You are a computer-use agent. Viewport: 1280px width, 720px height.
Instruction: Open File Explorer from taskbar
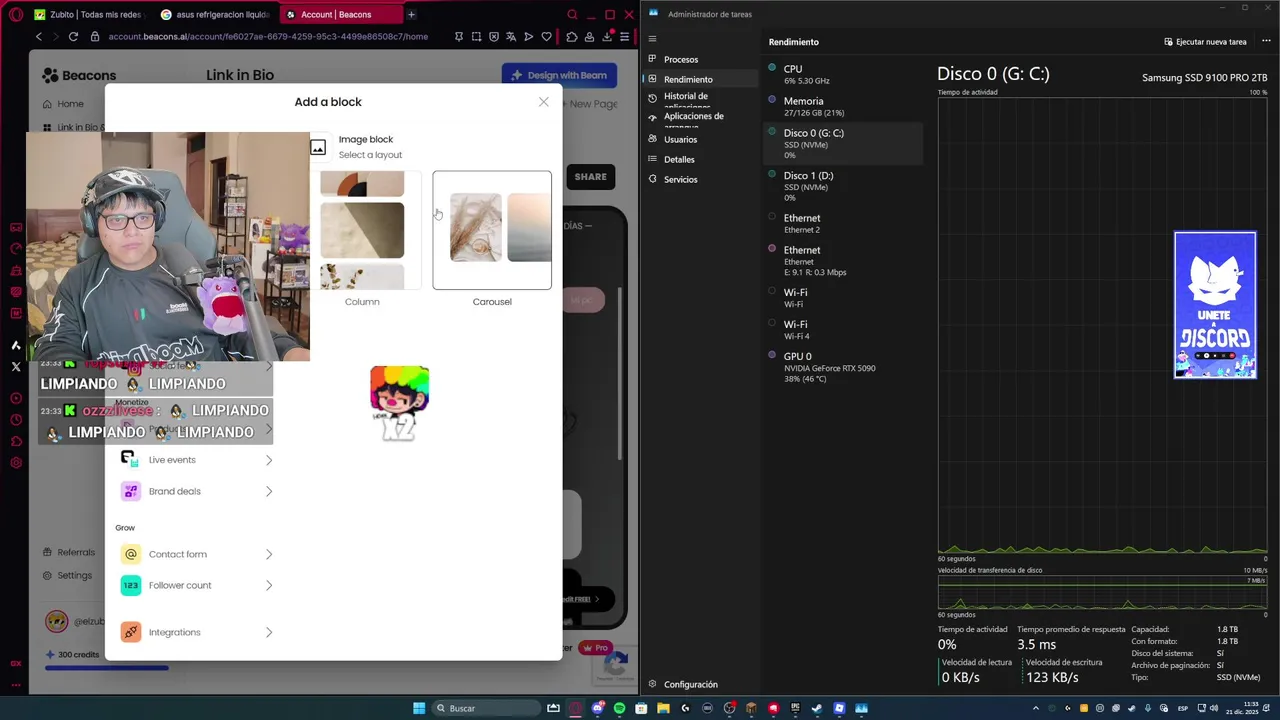tap(663, 709)
